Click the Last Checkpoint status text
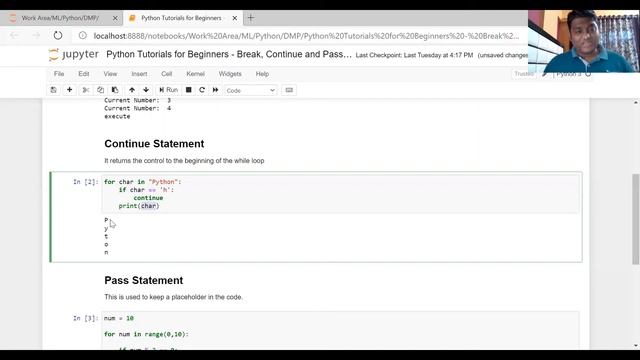Image resolution: width=640 pixels, height=360 pixels. [x=414, y=55]
